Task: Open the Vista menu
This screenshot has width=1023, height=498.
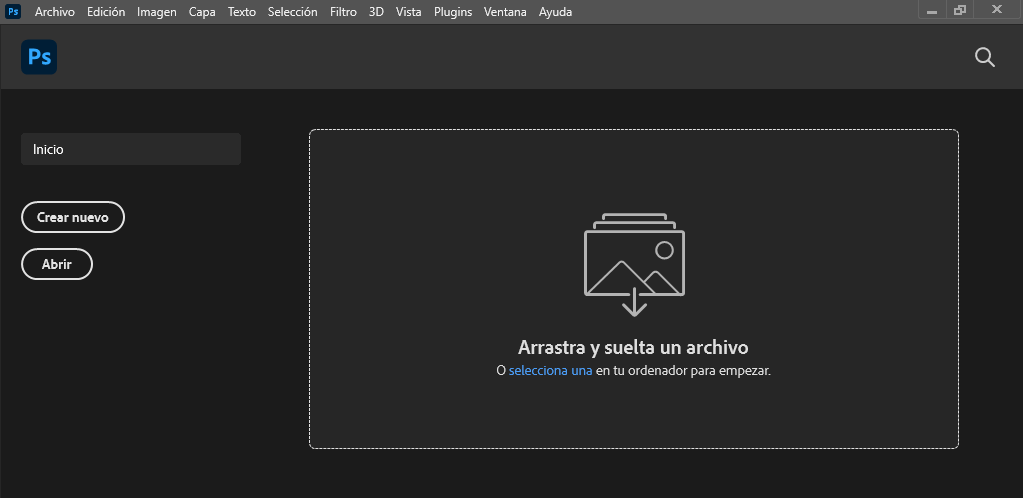Action: (408, 12)
